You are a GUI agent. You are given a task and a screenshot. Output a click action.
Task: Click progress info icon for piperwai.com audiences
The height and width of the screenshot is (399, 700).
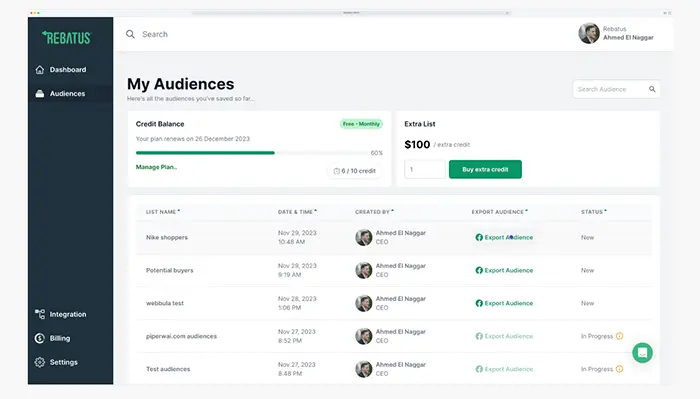pos(619,336)
